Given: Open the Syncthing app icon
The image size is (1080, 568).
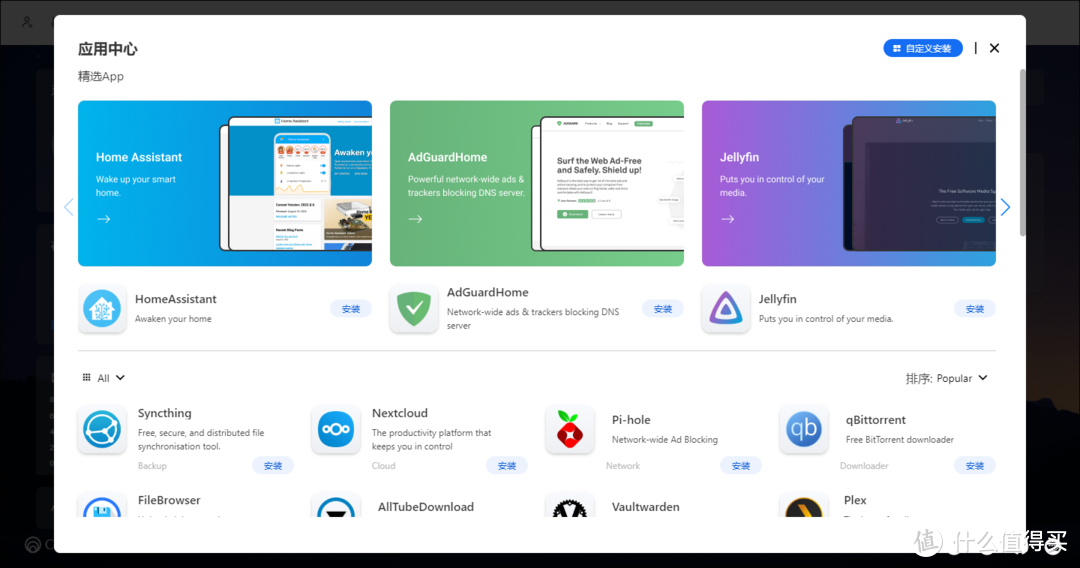Looking at the screenshot, I should pyautogui.click(x=102, y=429).
